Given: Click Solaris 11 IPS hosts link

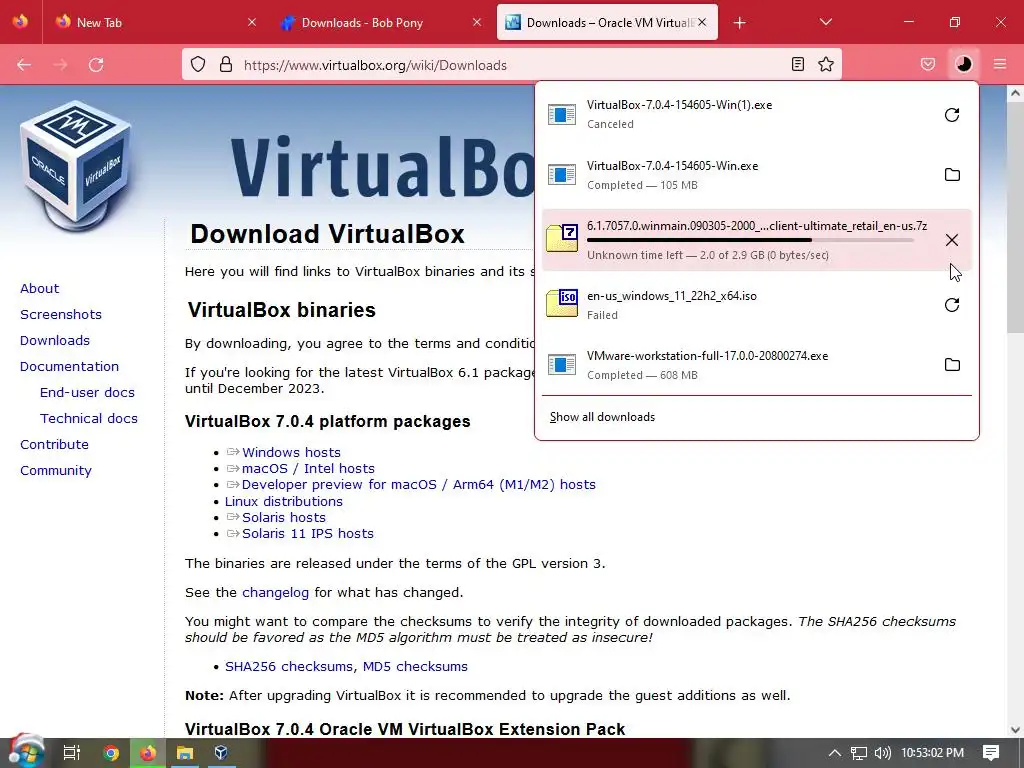Looking at the screenshot, I should pos(308,534).
